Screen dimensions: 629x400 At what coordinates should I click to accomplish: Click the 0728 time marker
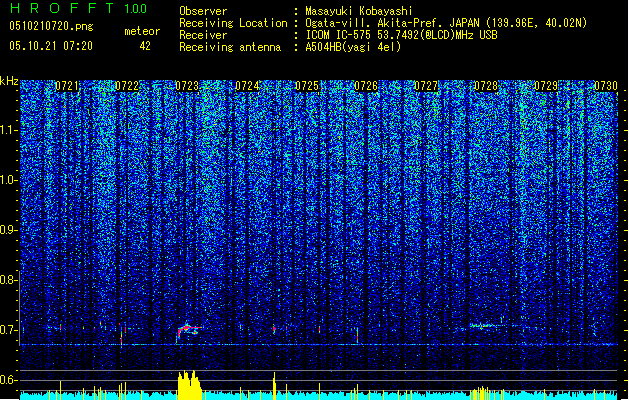486,86
